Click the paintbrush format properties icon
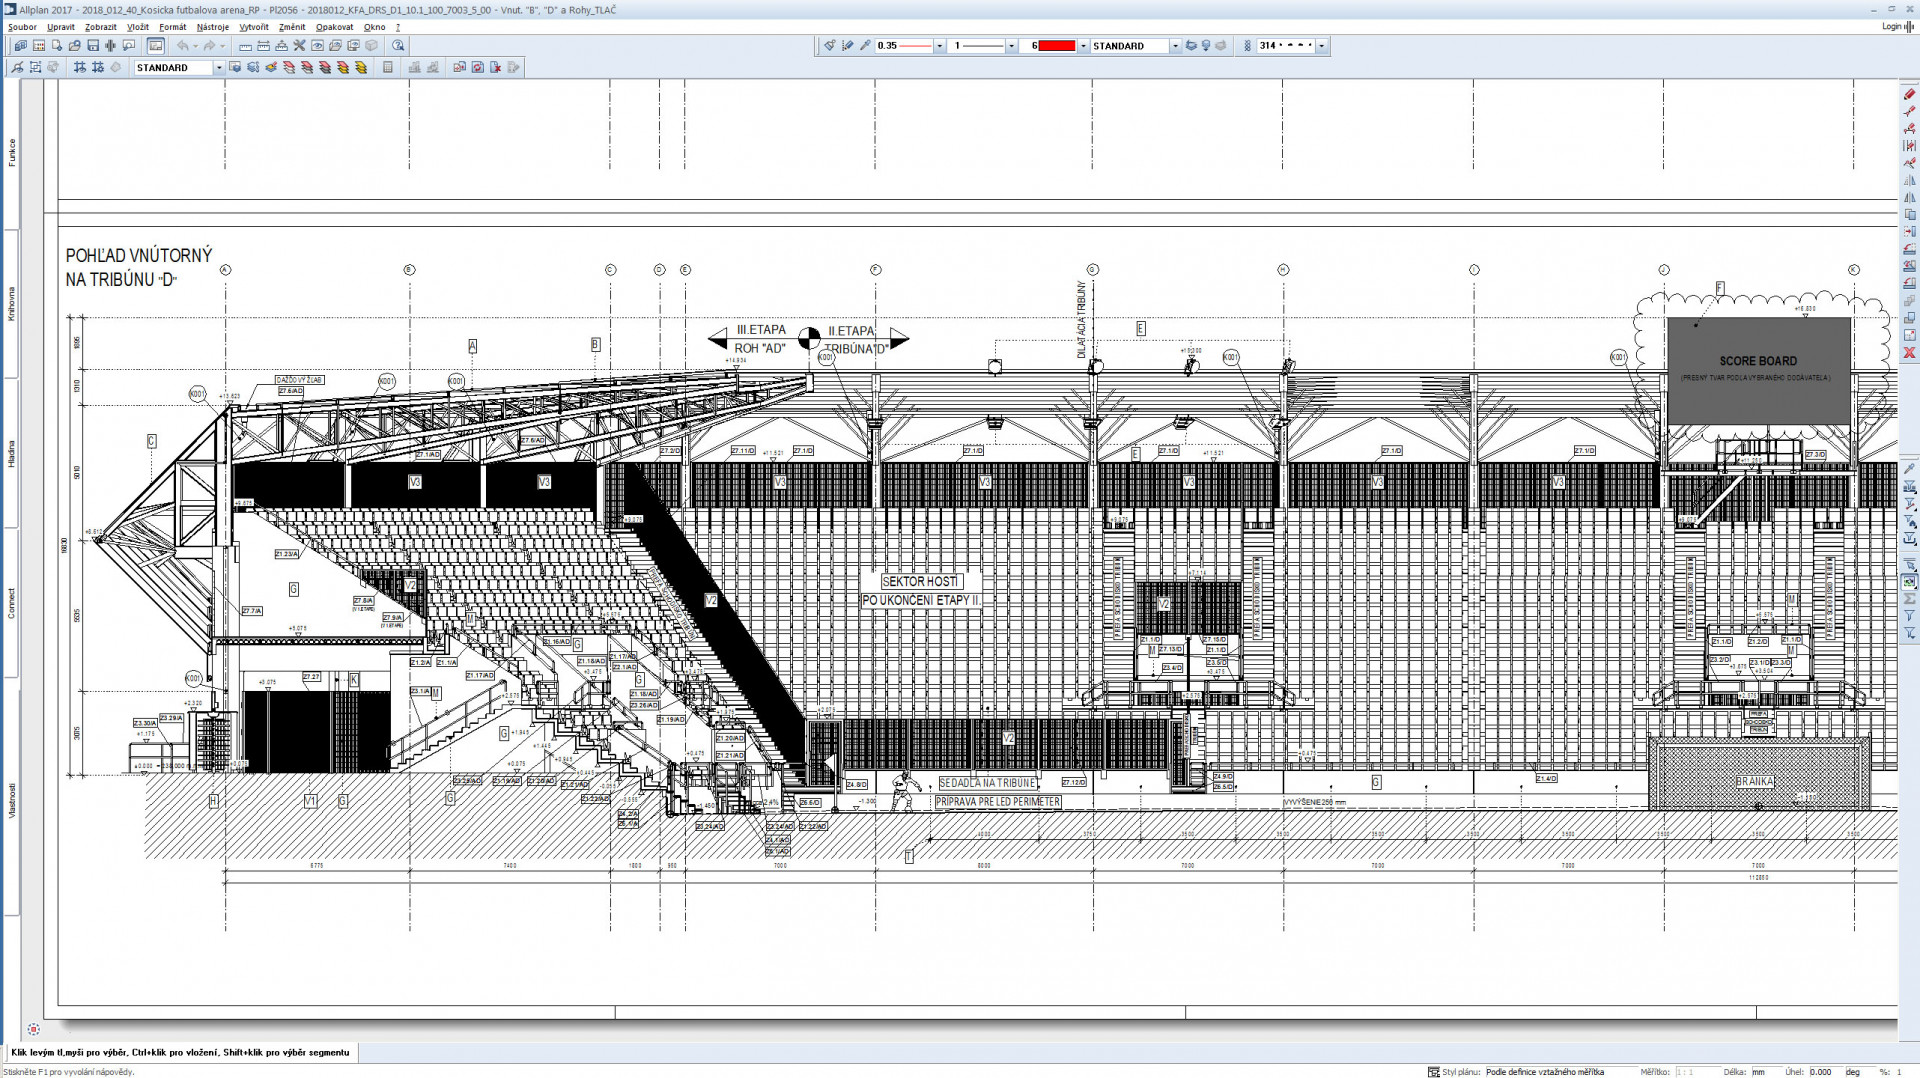The width and height of the screenshot is (1920, 1078). [829, 46]
